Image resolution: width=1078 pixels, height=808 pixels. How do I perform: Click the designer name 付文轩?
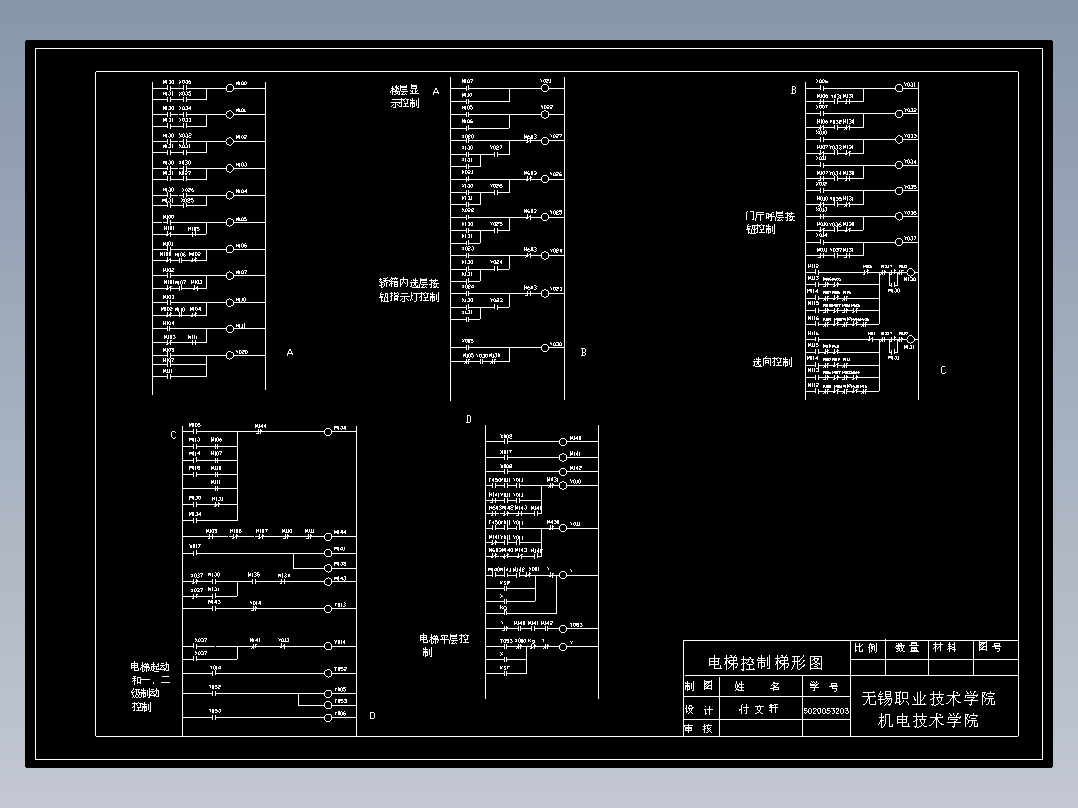coord(758,709)
